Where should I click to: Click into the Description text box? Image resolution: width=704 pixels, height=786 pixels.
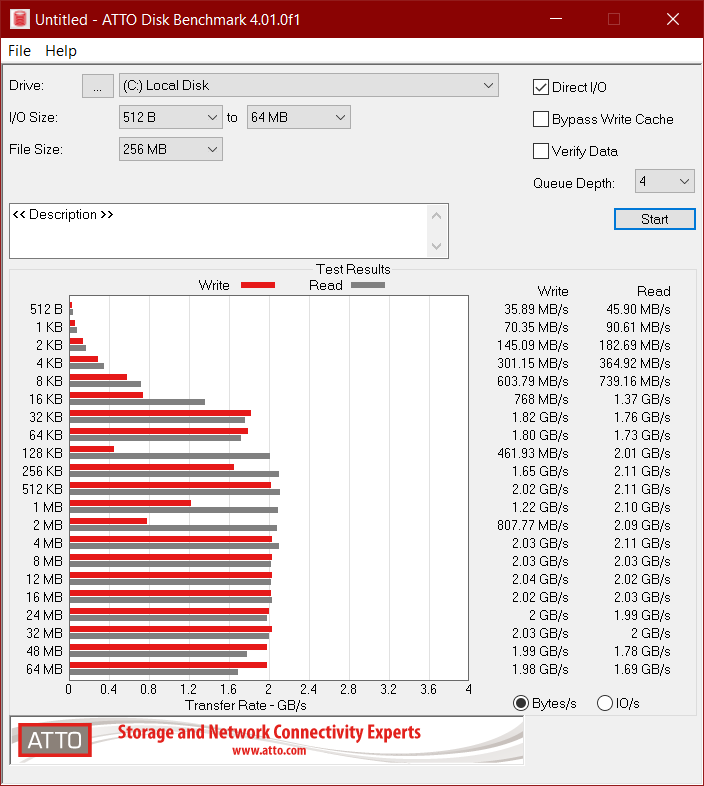pyautogui.click(x=218, y=231)
